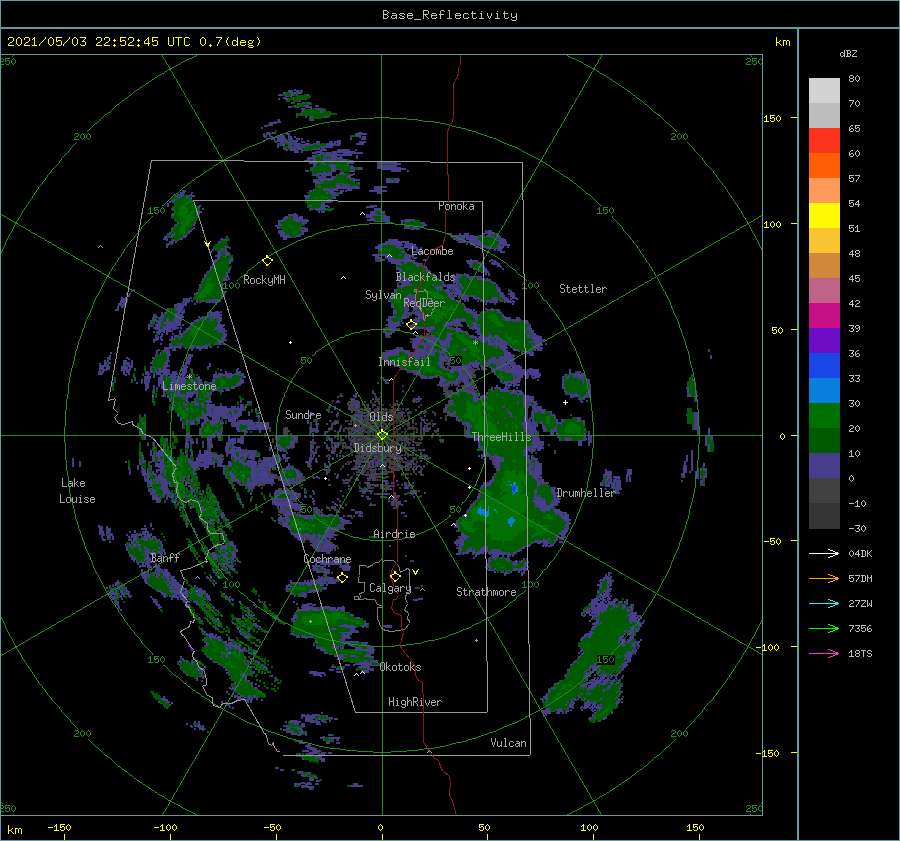Select the yellow diamond marker right of Cochrane
This screenshot has height=841, width=900.
(343, 577)
